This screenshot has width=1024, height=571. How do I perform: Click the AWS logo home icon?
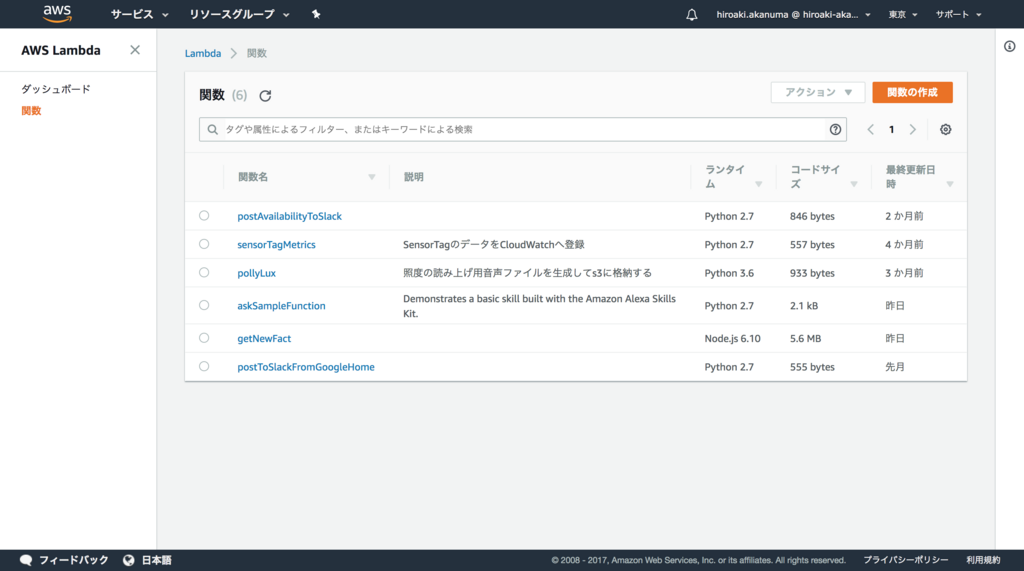tap(57, 14)
